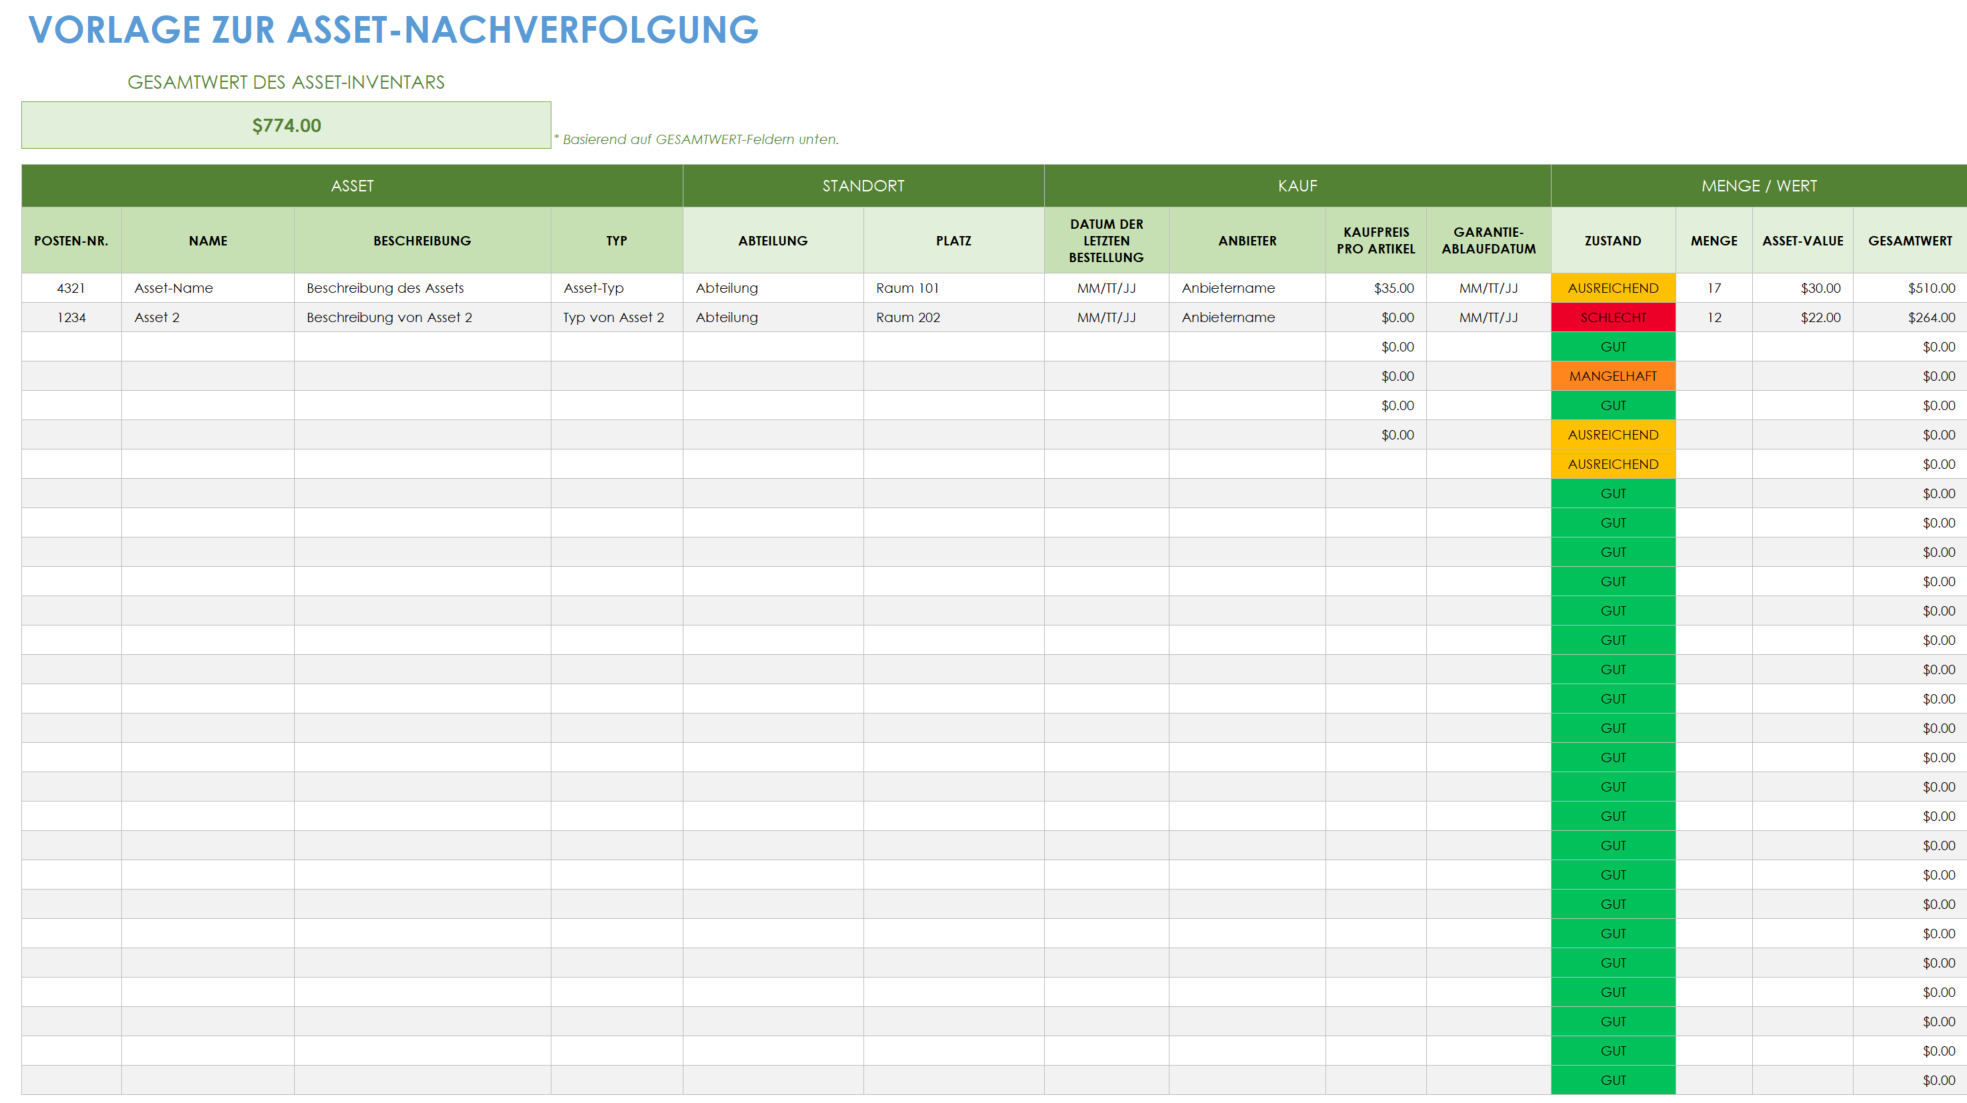This screenshot has height=1103, width=1967.
Task: Select $0.00 purchase price in Asset 2 row
Action: click(1376, 317)
